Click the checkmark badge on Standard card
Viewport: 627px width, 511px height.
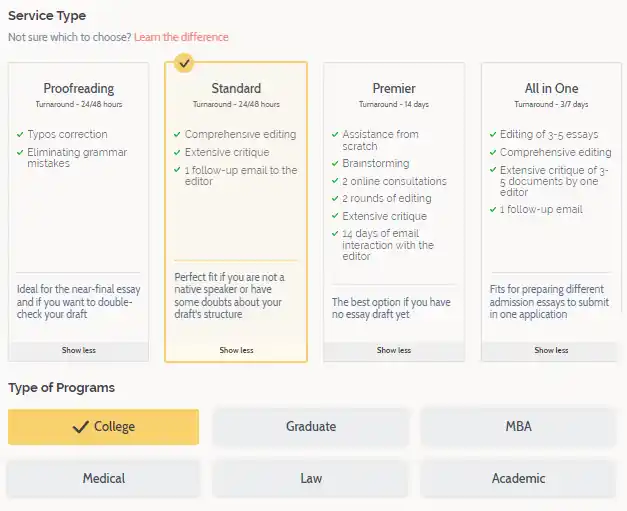click(x=184, y=63)
